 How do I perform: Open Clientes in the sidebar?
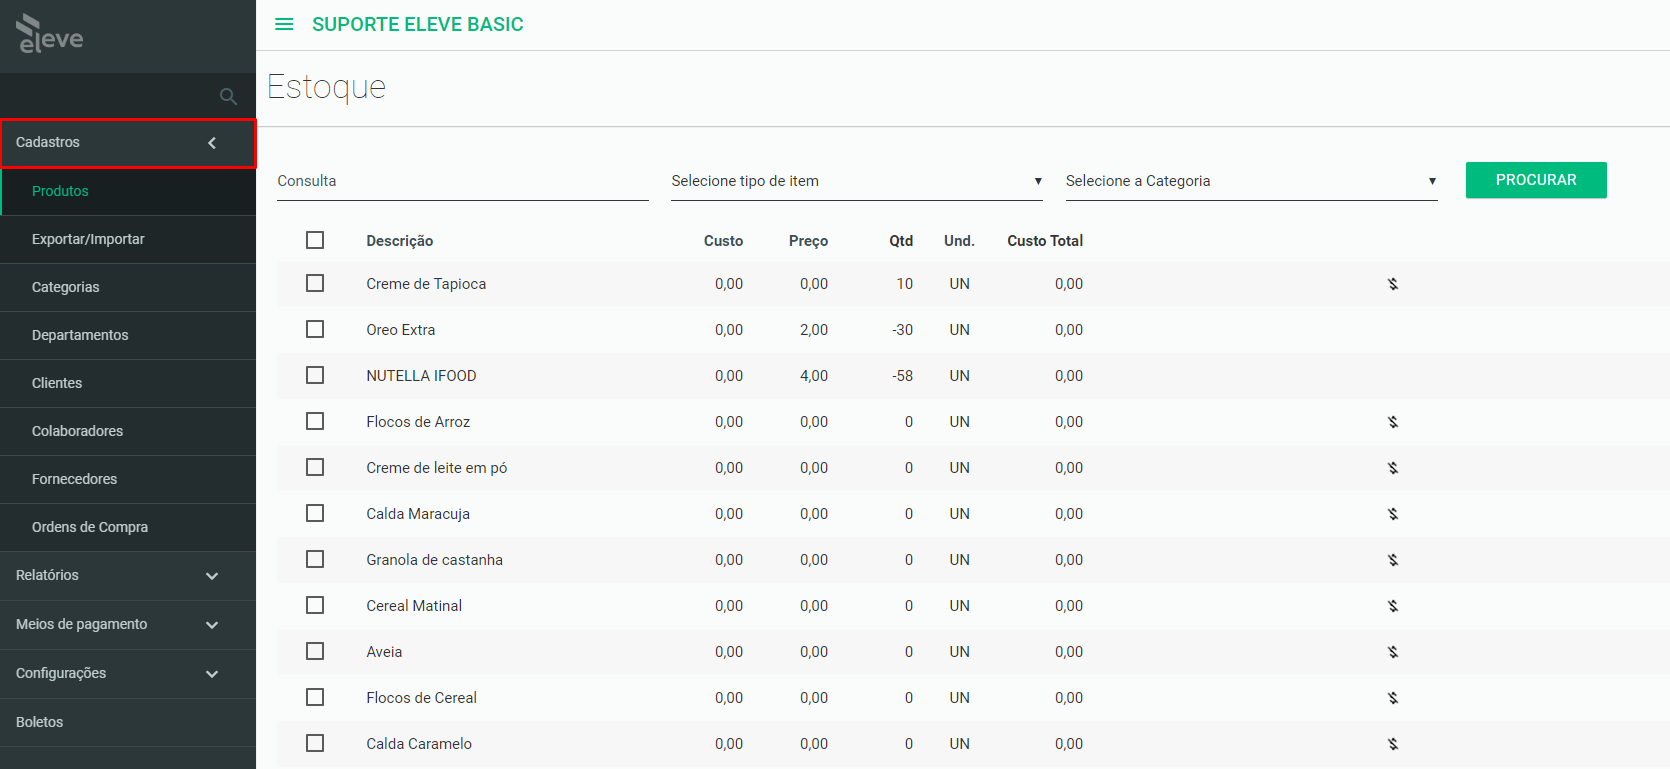point(128,383)
